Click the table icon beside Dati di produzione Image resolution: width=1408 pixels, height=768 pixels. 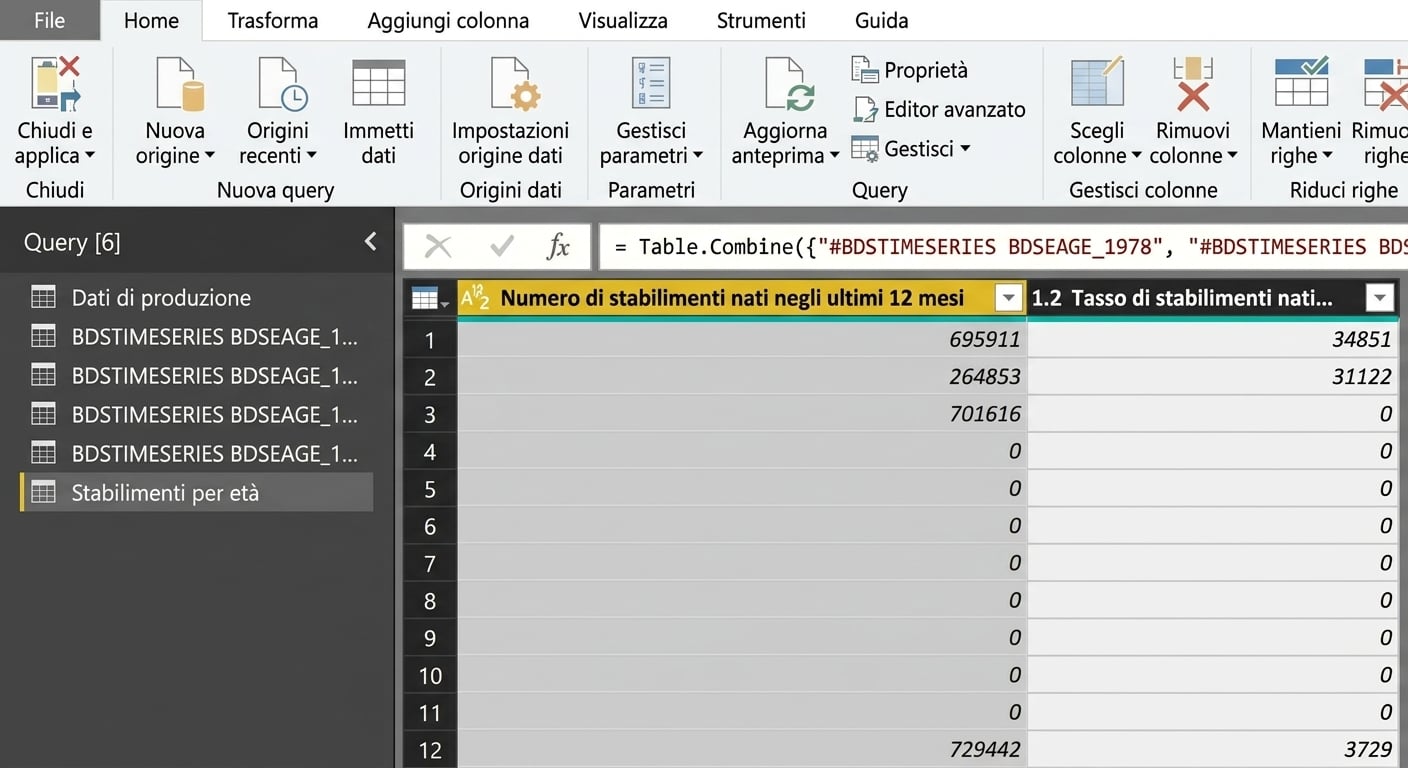tap(43, 297)
